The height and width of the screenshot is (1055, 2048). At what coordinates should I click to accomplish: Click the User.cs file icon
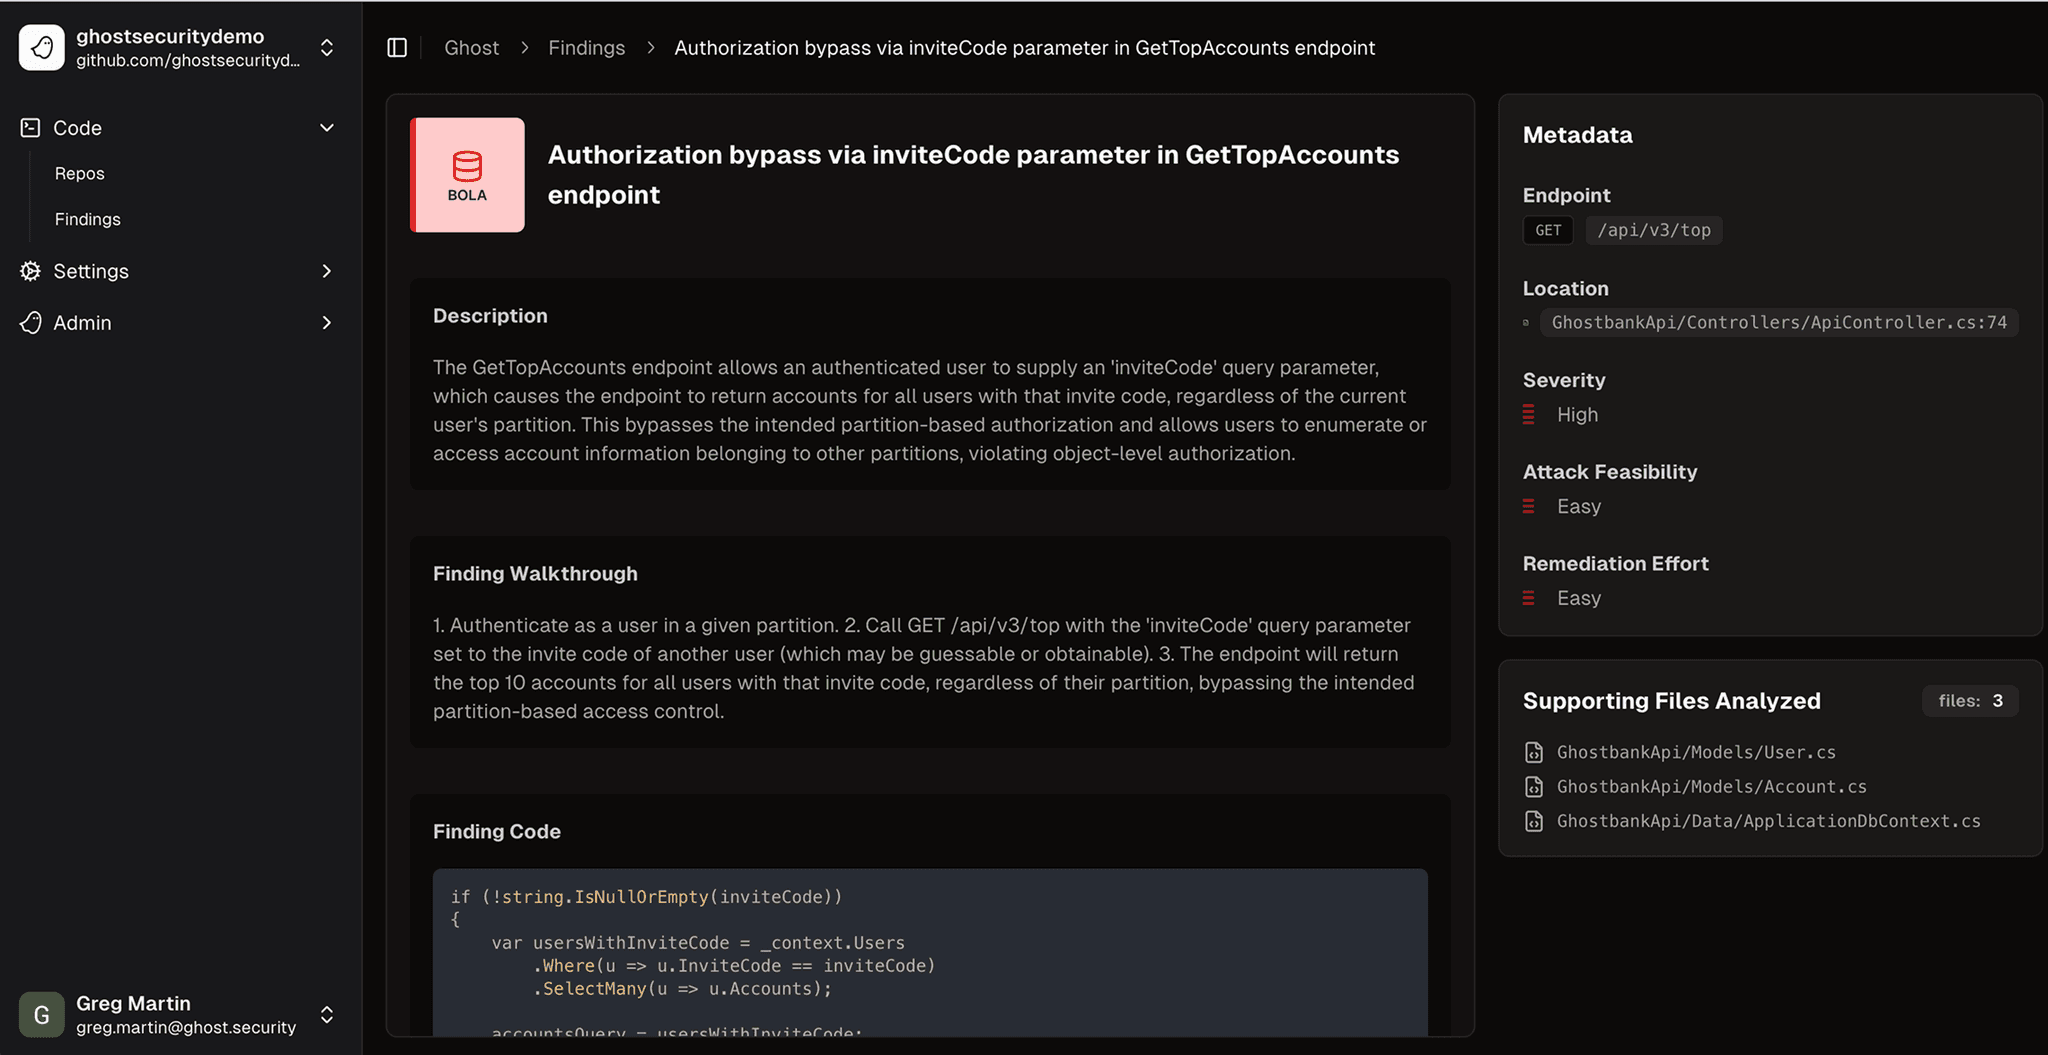1534,752
